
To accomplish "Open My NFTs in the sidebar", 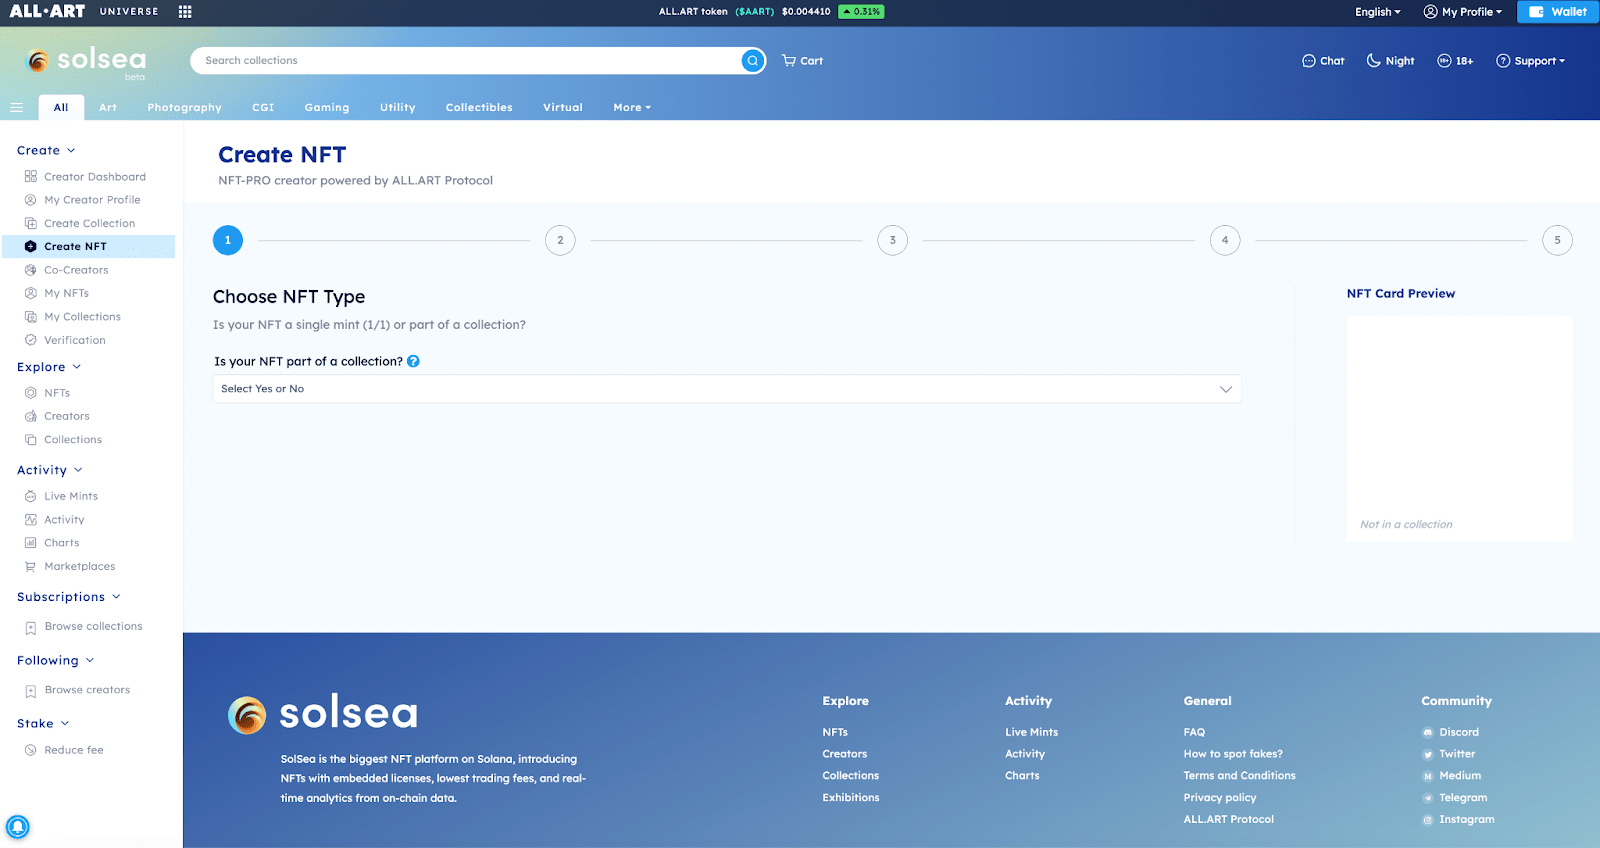I will click(x=57, y=293).
